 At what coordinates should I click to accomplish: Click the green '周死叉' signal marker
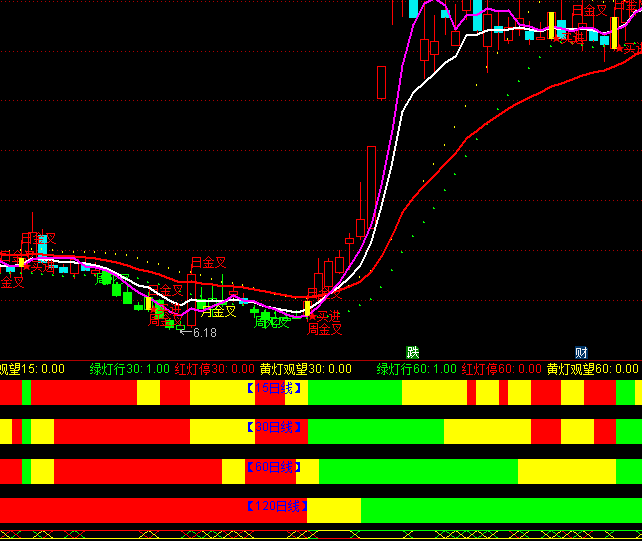pos(271,322)
